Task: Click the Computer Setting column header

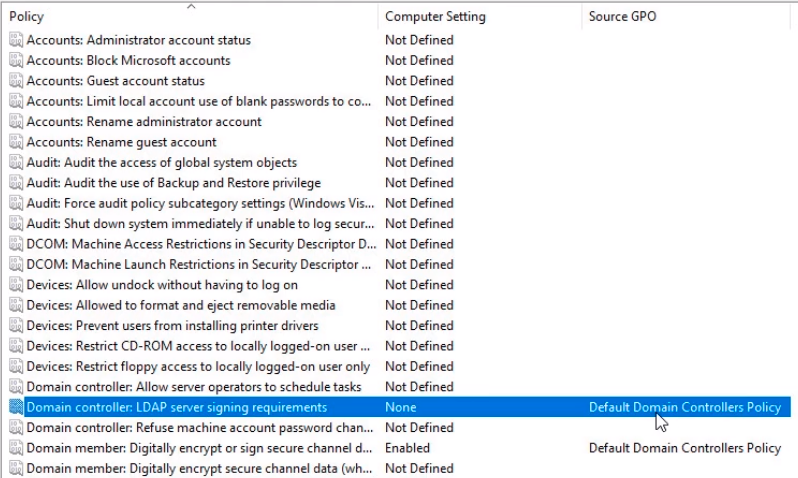Action: tap(435, 17)
